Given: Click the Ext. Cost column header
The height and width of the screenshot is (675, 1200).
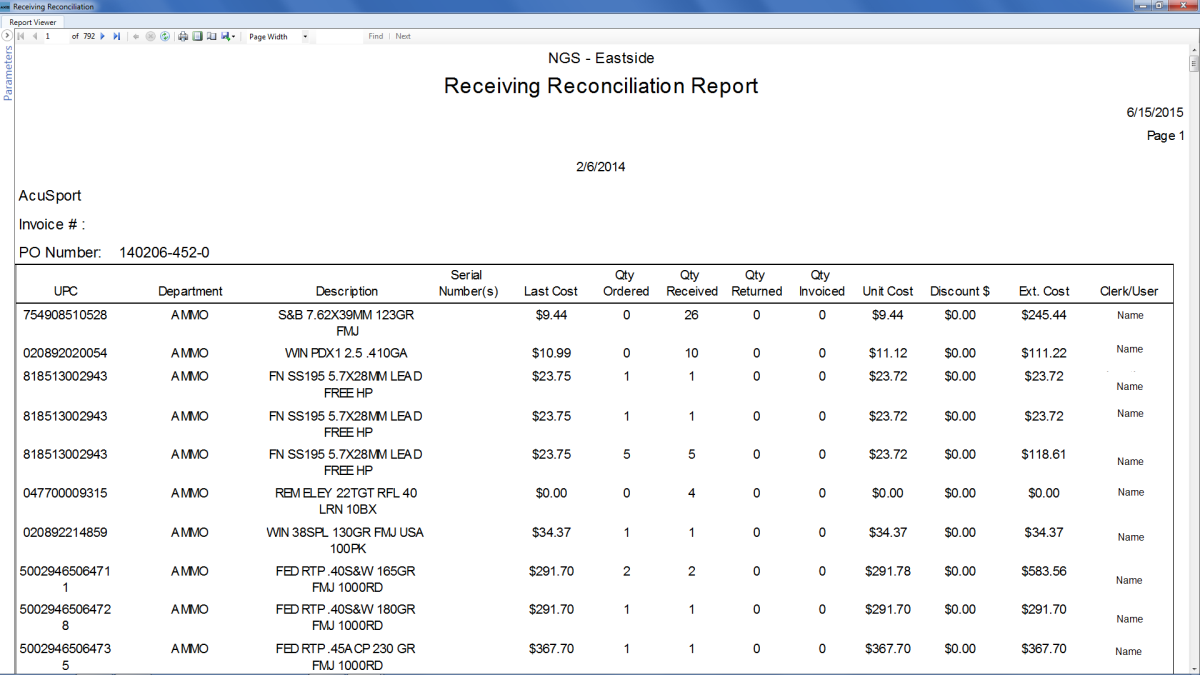Looking at the screenshot, I should [1044, 291].
